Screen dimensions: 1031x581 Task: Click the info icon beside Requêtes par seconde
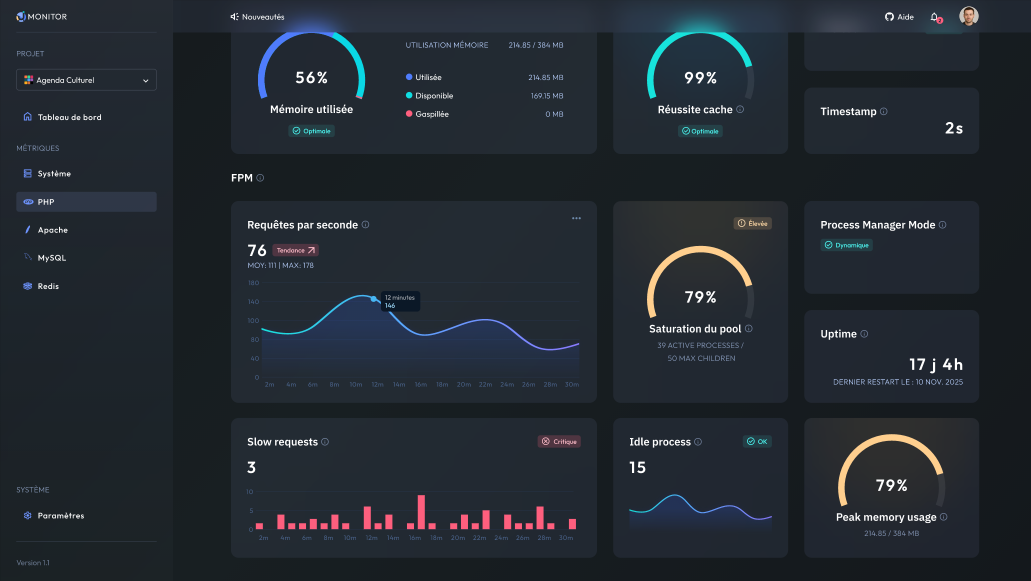[366, 224]
